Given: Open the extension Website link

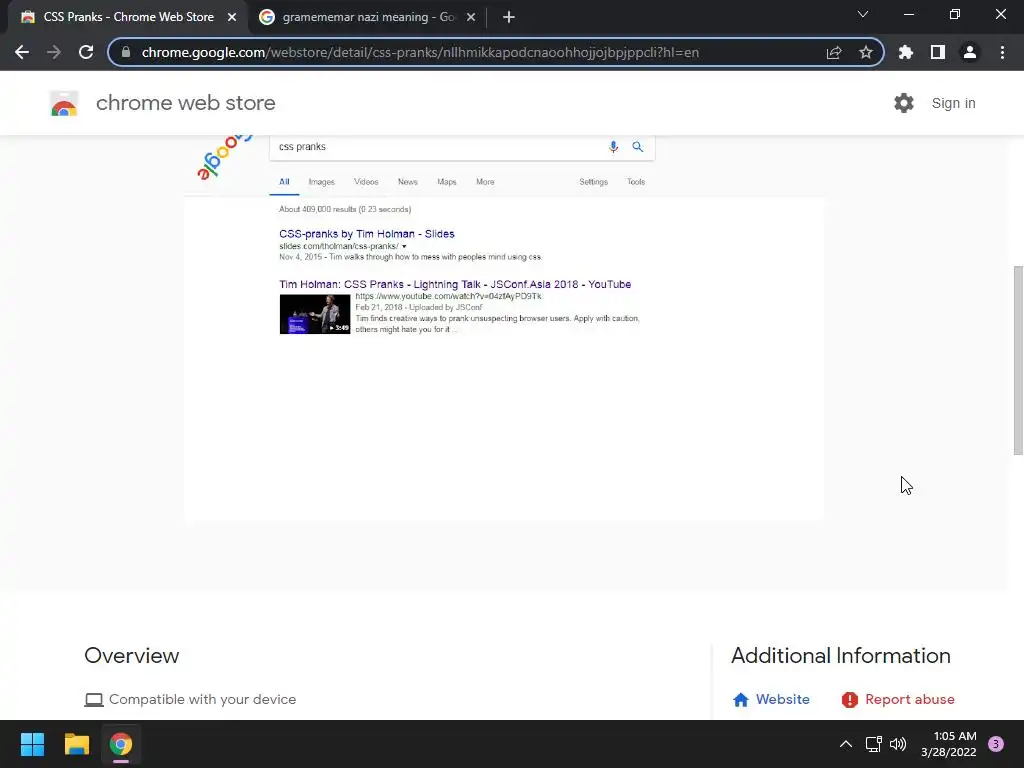Looking at the screenshot, I should pos(782,699).
